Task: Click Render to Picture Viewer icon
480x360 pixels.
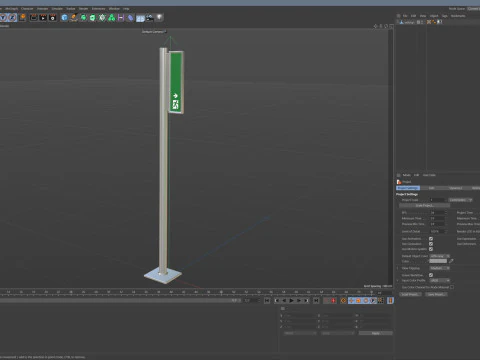Action: [43, 17]
